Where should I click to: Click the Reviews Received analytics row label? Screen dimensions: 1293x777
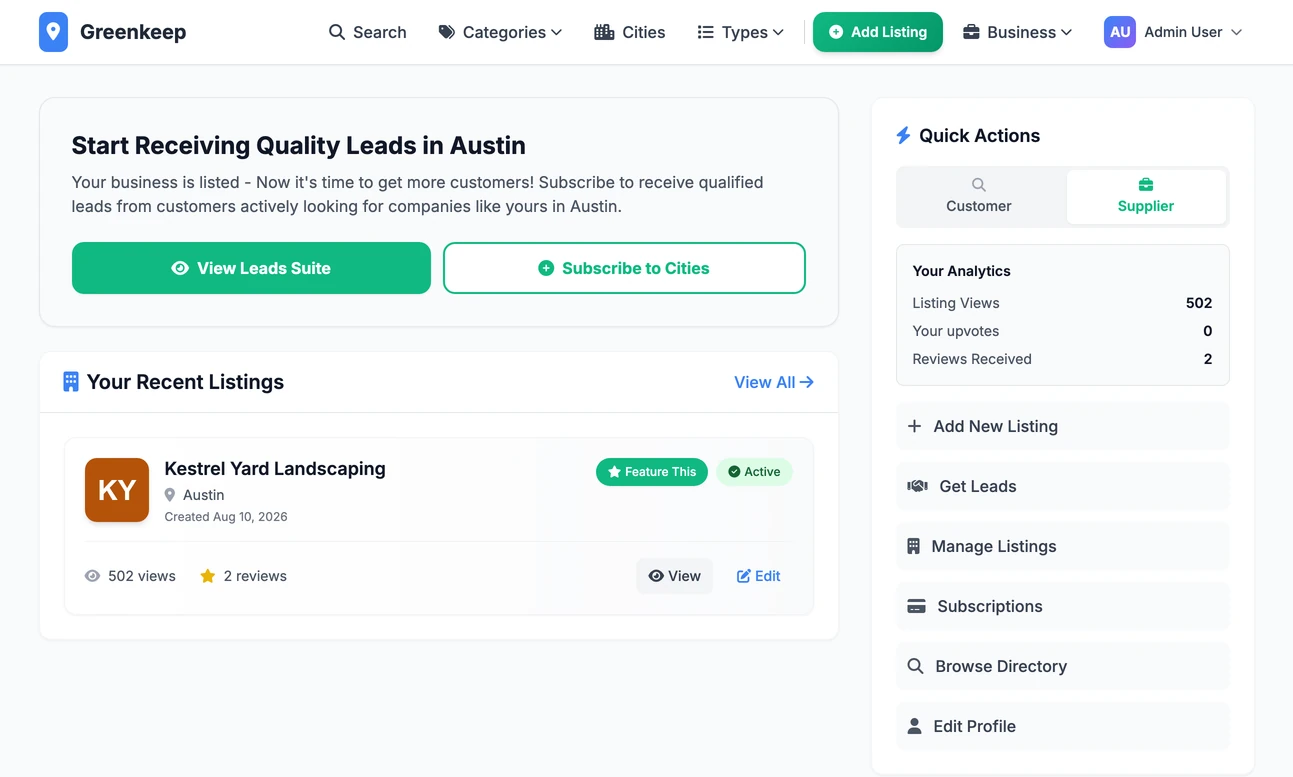click(972, 359)
